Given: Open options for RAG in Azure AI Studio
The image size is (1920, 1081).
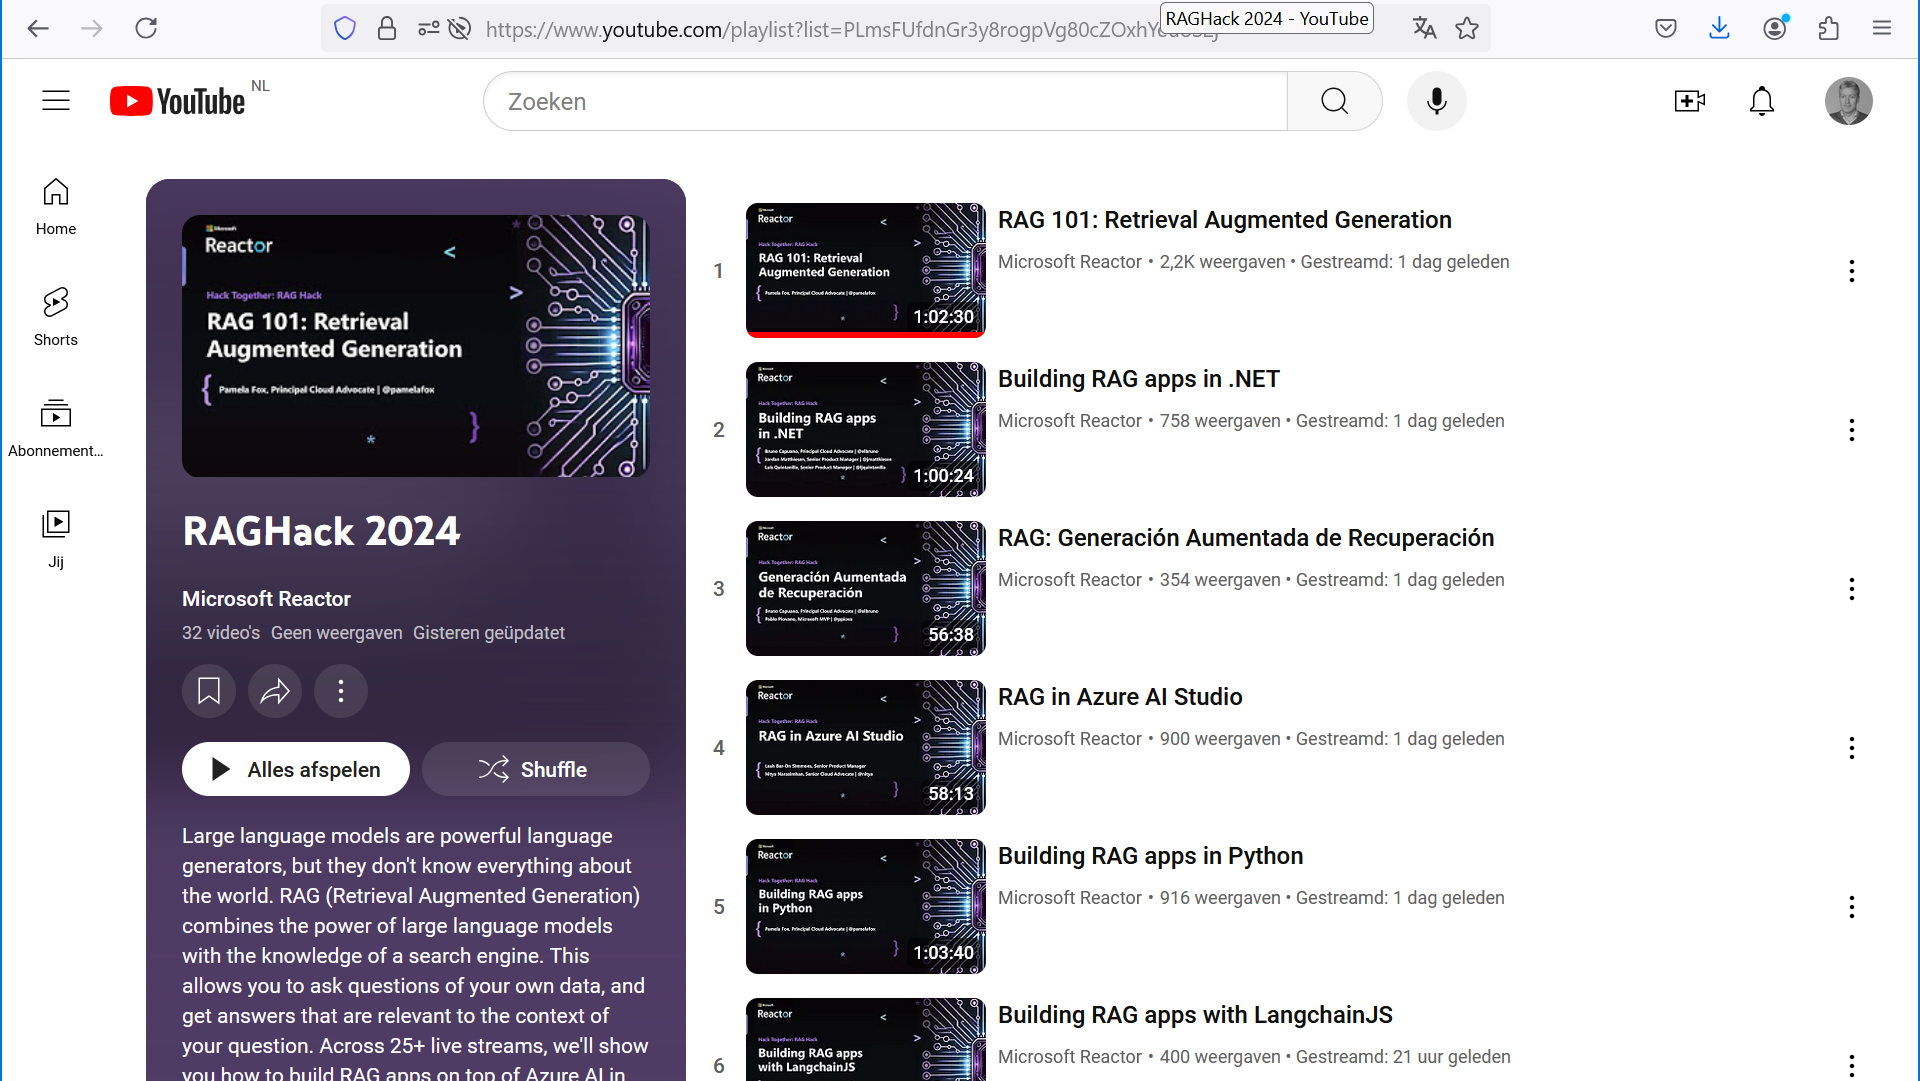Looking at the screenshot, I should click(1852, 748).
